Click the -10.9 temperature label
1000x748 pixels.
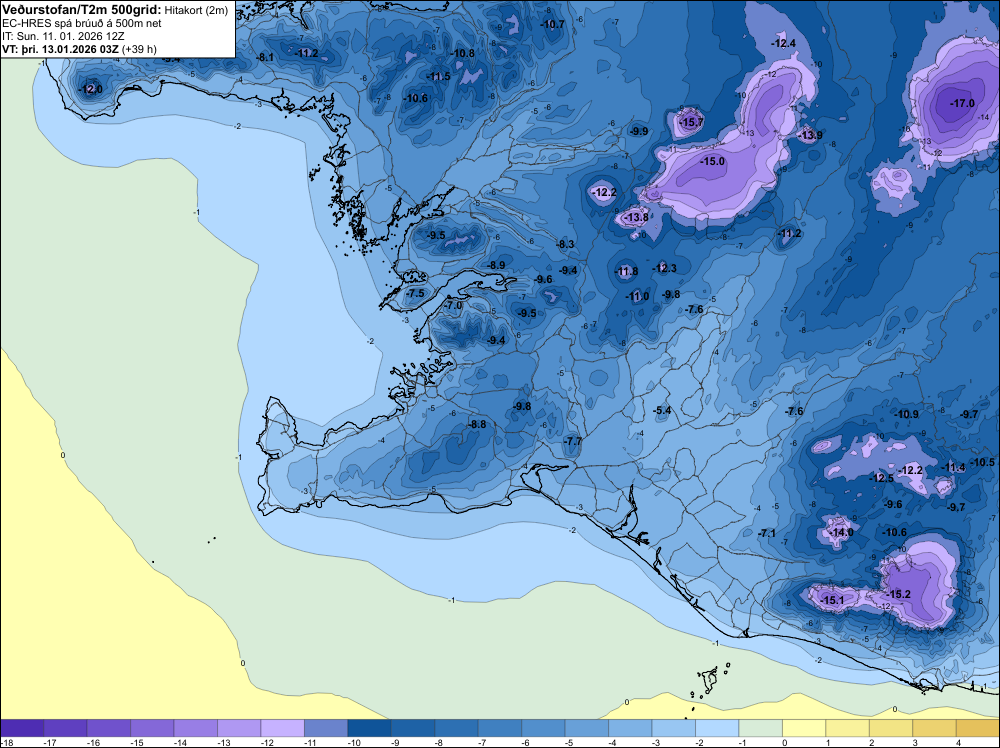[907, 414]
